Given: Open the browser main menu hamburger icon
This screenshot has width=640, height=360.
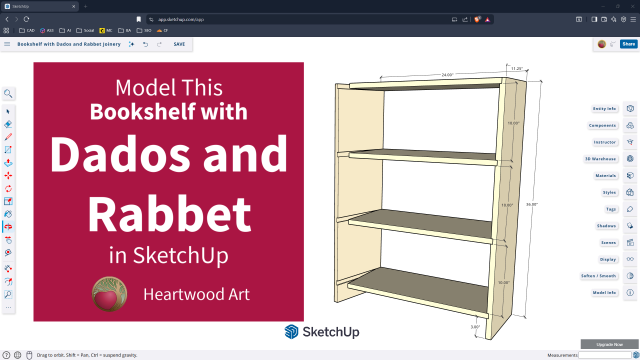Looking at the screenshot, I should coord(633,19).
